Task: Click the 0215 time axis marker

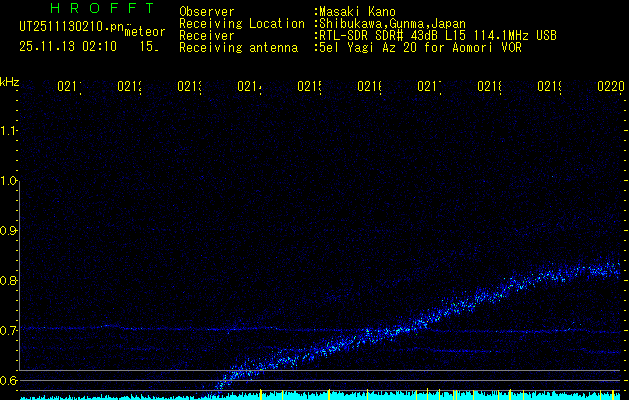Action: tap(310, 87)
